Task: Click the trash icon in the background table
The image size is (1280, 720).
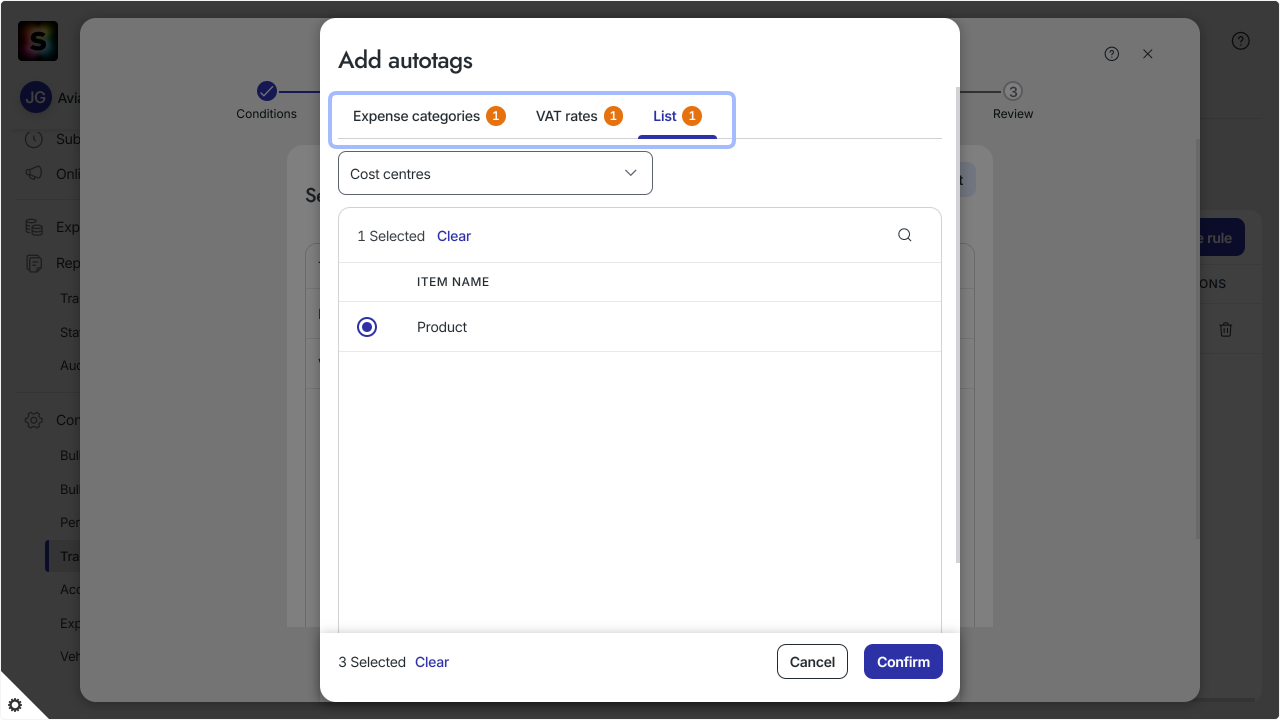Action: click(x=1226, y=329)
